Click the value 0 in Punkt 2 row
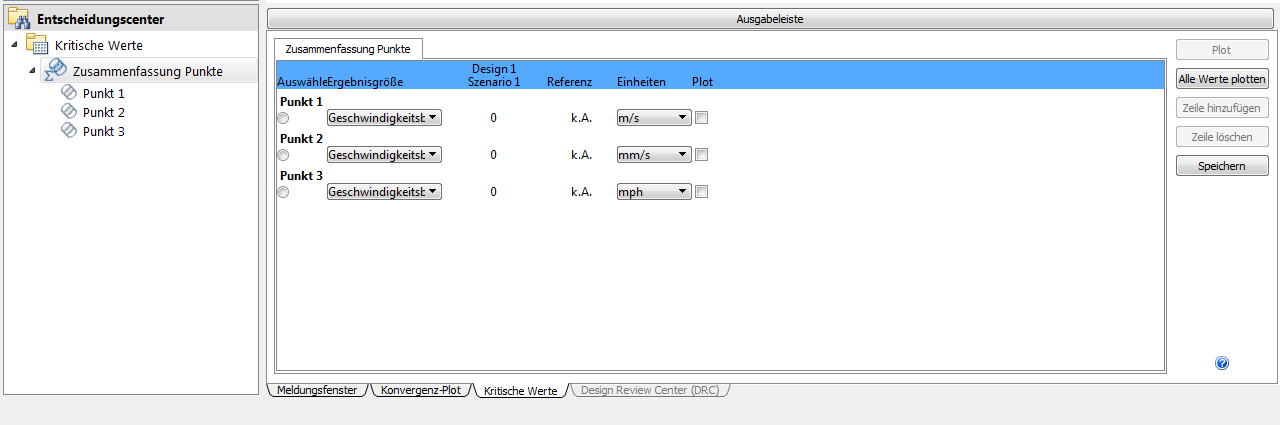 click(493, 155)
